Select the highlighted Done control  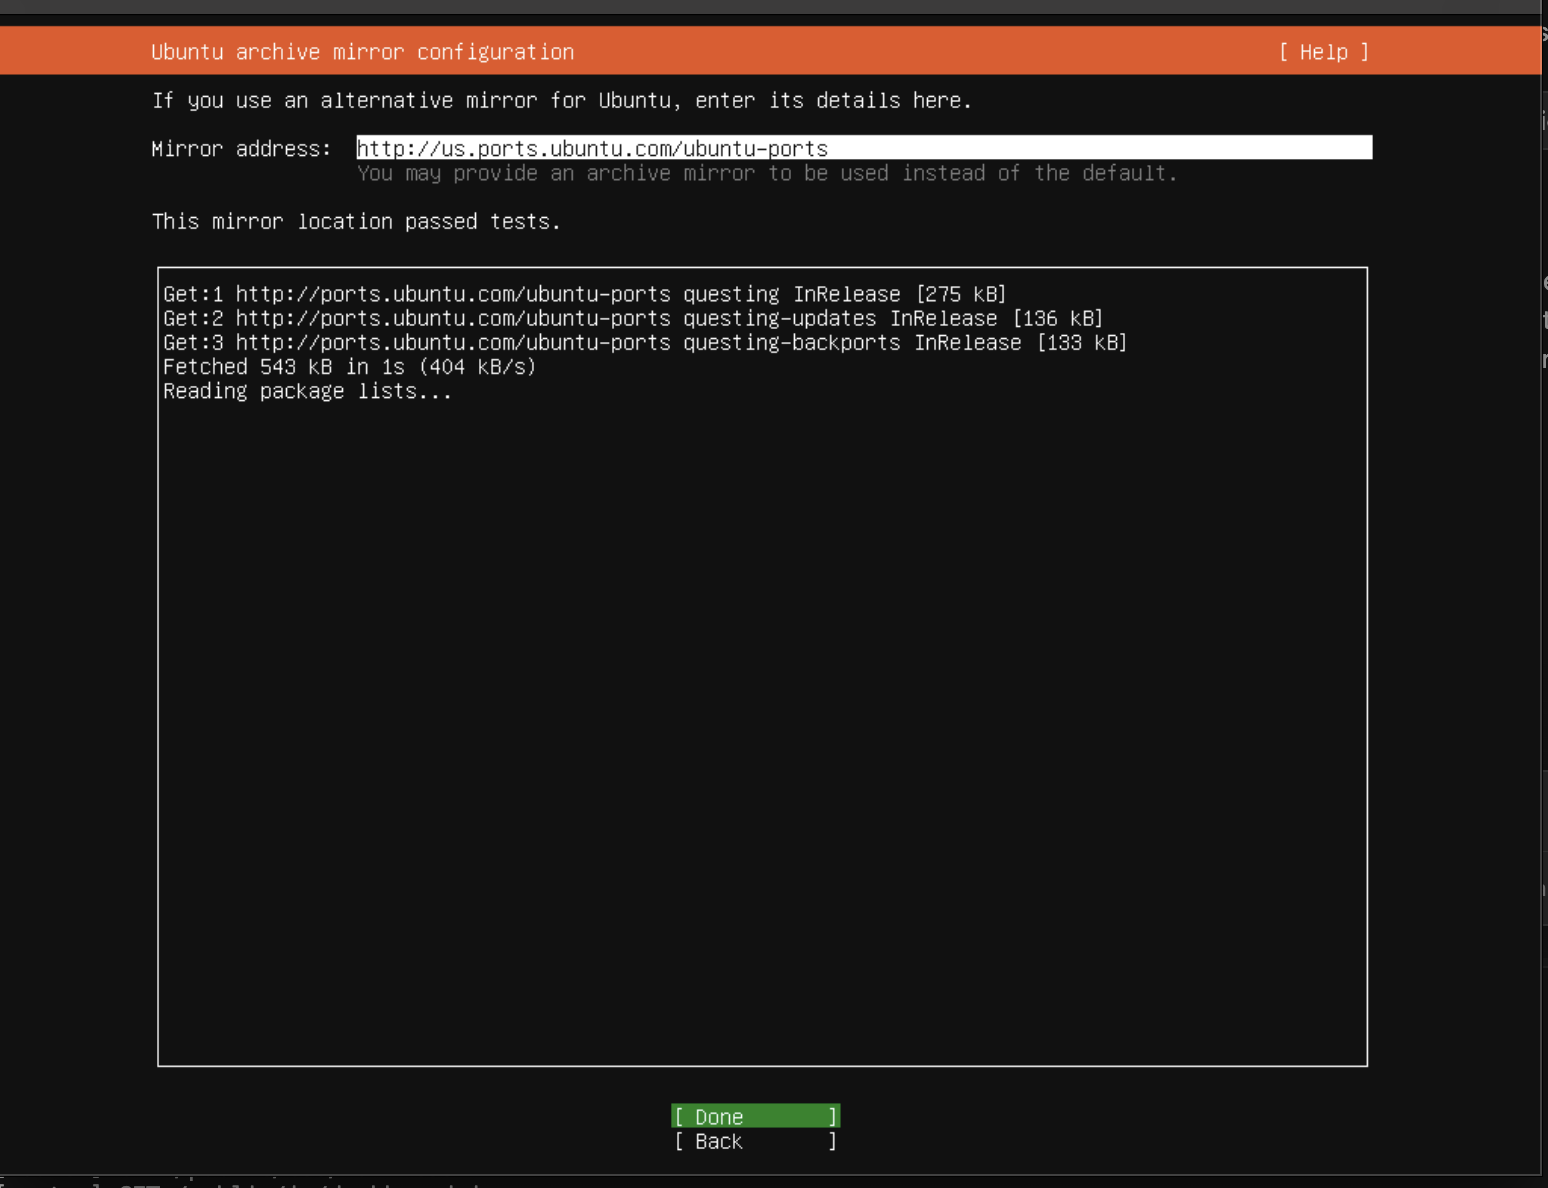tap(754, 1116)
